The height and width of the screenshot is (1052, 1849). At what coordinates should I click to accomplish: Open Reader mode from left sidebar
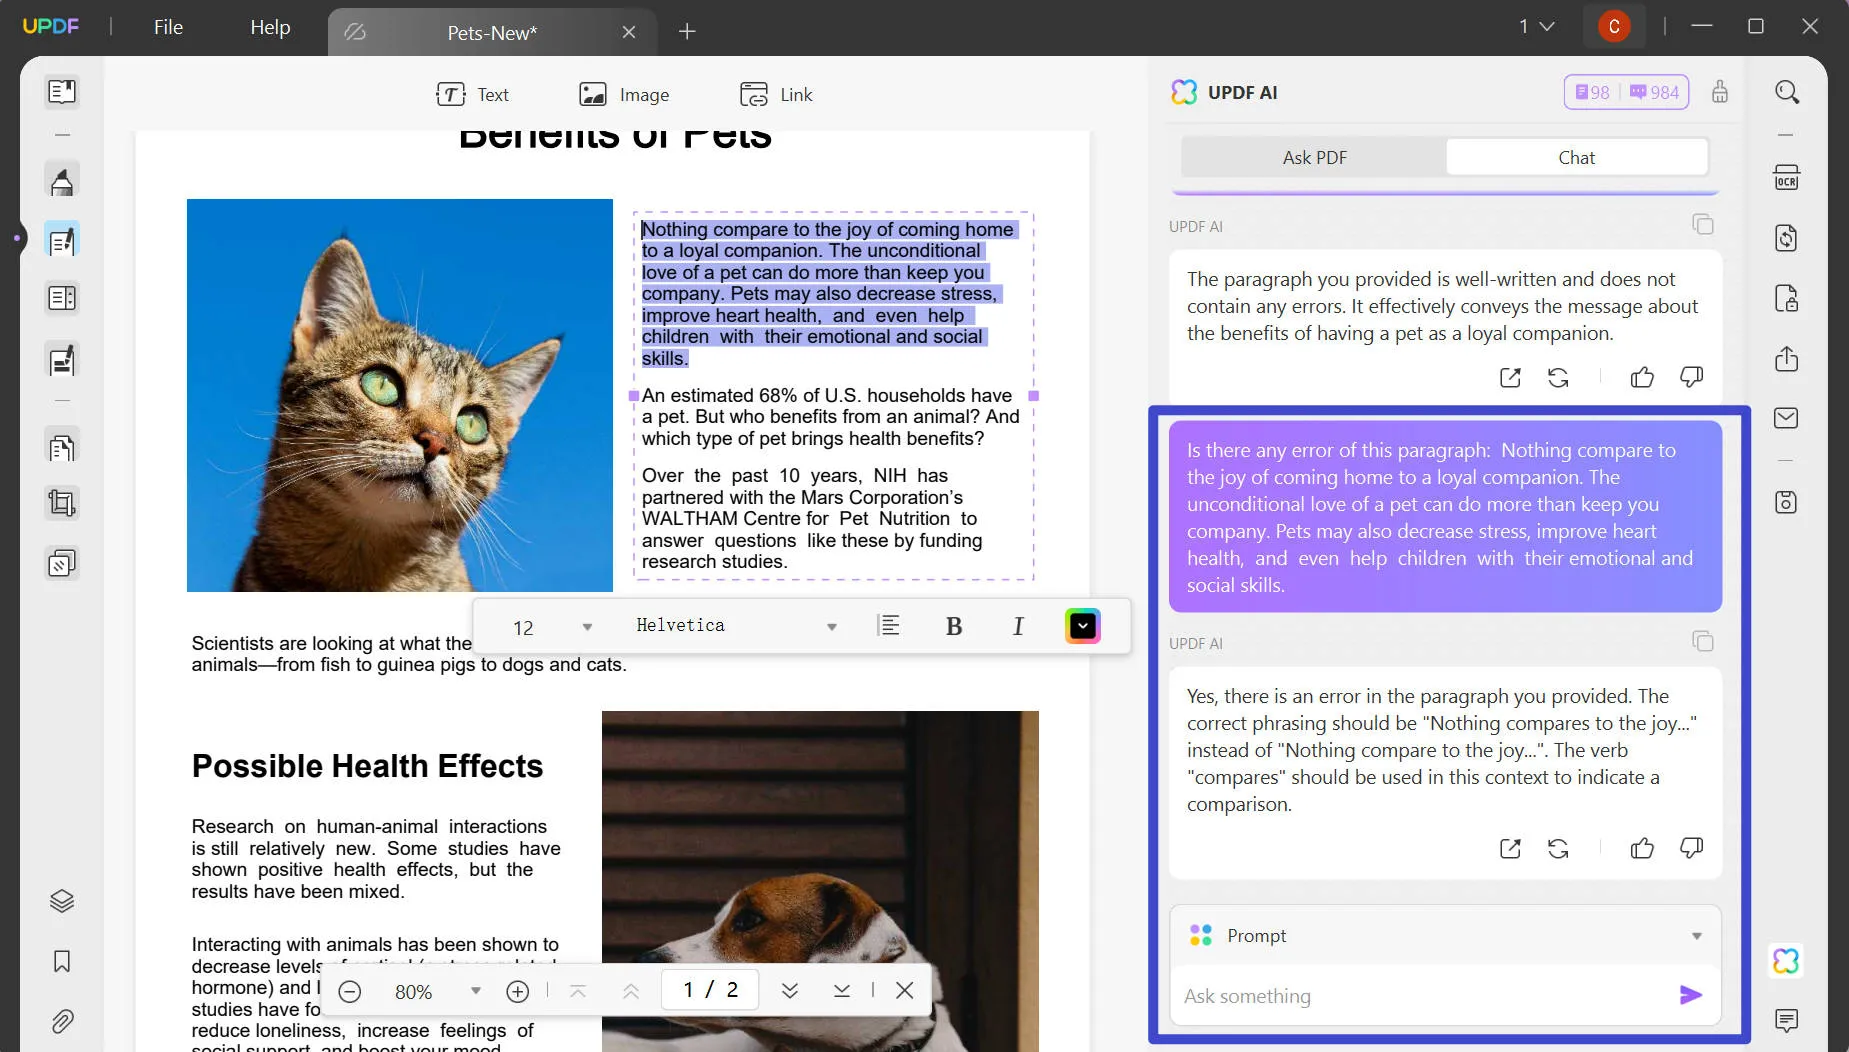(x=62, y=92)
